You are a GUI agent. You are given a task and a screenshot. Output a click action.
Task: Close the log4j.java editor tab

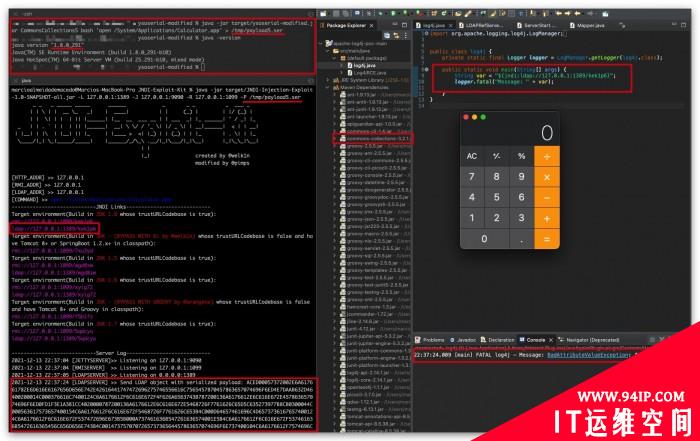(x=450, y=26)
